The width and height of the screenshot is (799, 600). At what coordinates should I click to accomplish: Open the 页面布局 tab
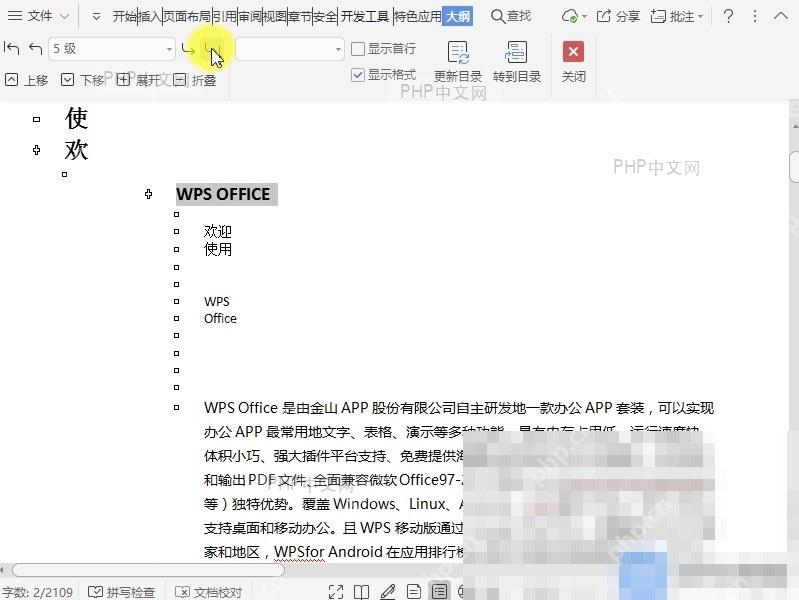coord(187,16)
